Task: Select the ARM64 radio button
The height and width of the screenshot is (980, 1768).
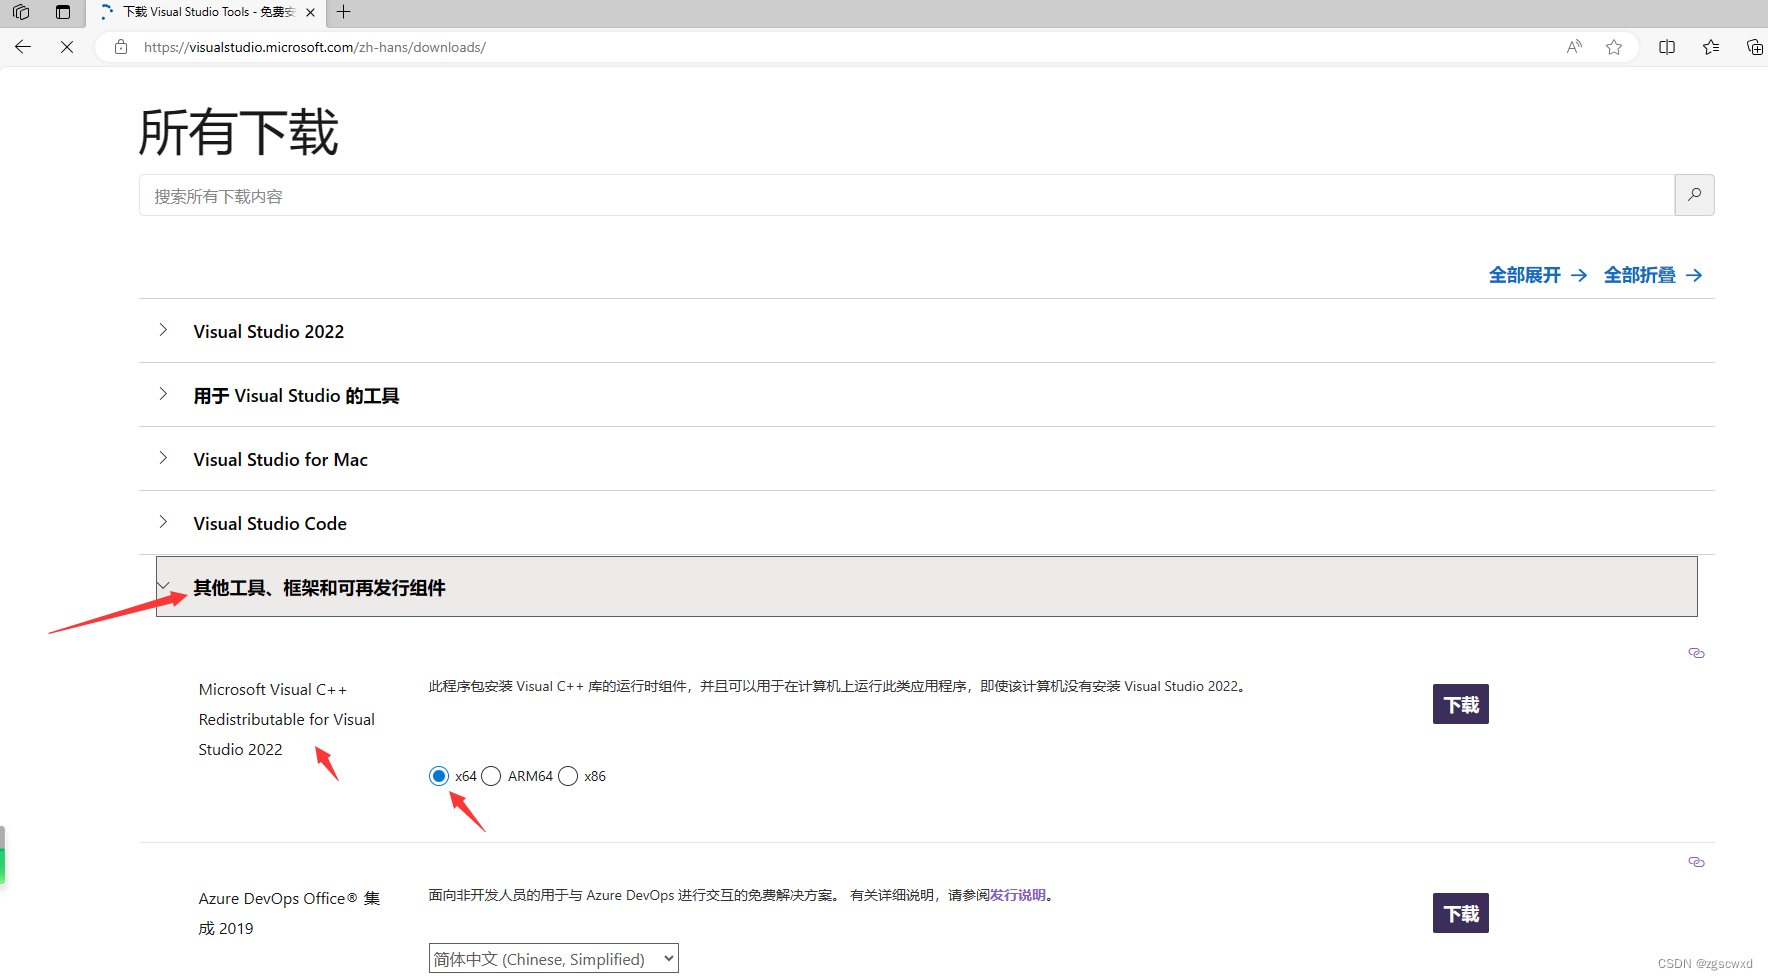Action: point(491,776)
